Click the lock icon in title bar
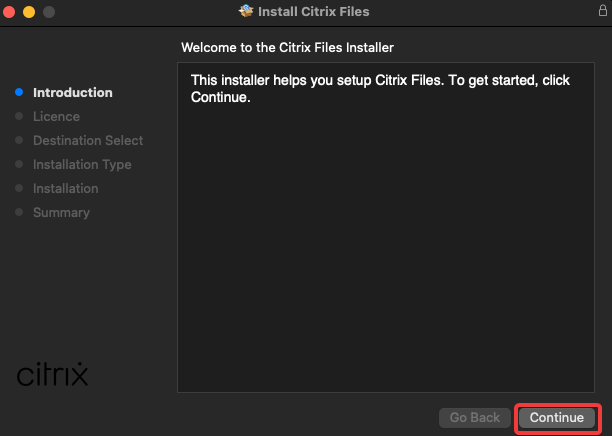Screen dimensions: 612x436 (600, 12)
